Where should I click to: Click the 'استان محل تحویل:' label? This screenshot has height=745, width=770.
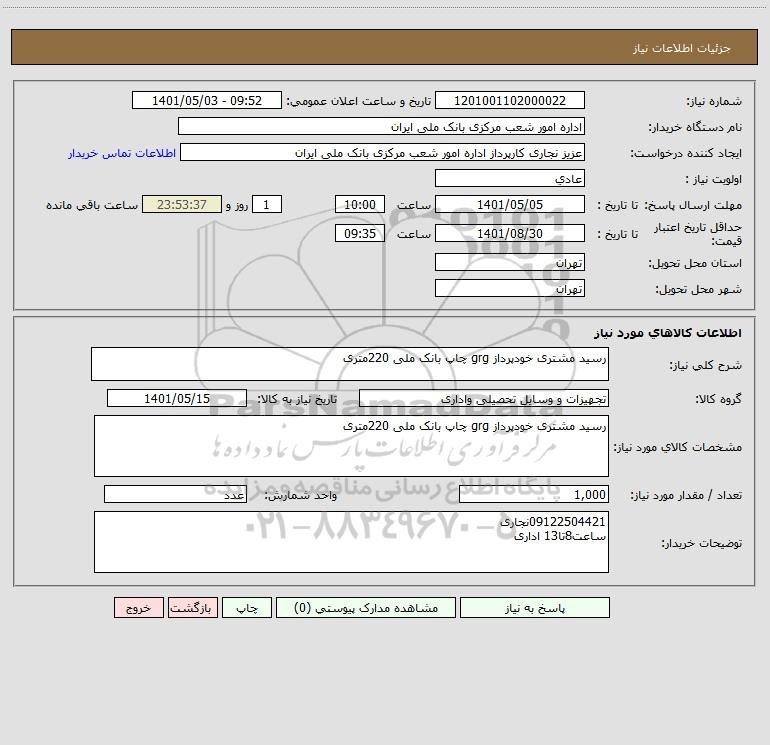pos(695,264)
